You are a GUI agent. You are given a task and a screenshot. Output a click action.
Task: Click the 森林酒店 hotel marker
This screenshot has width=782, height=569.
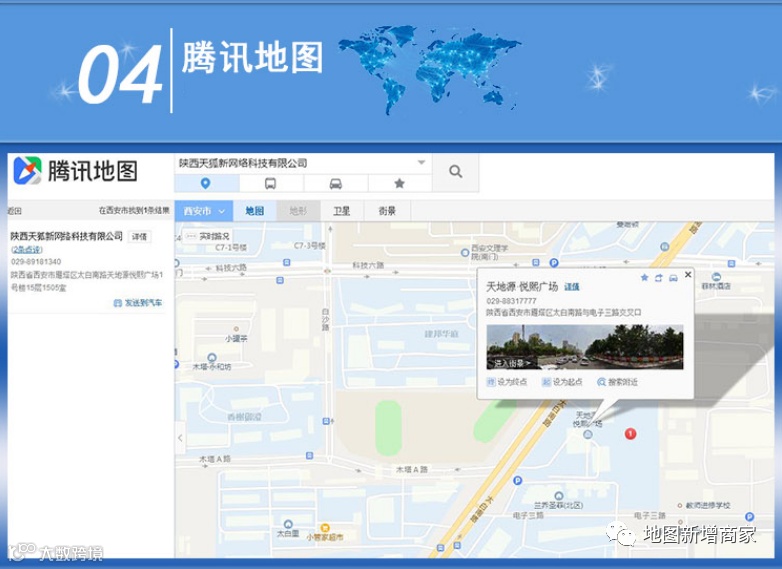[x=716, y=277]
